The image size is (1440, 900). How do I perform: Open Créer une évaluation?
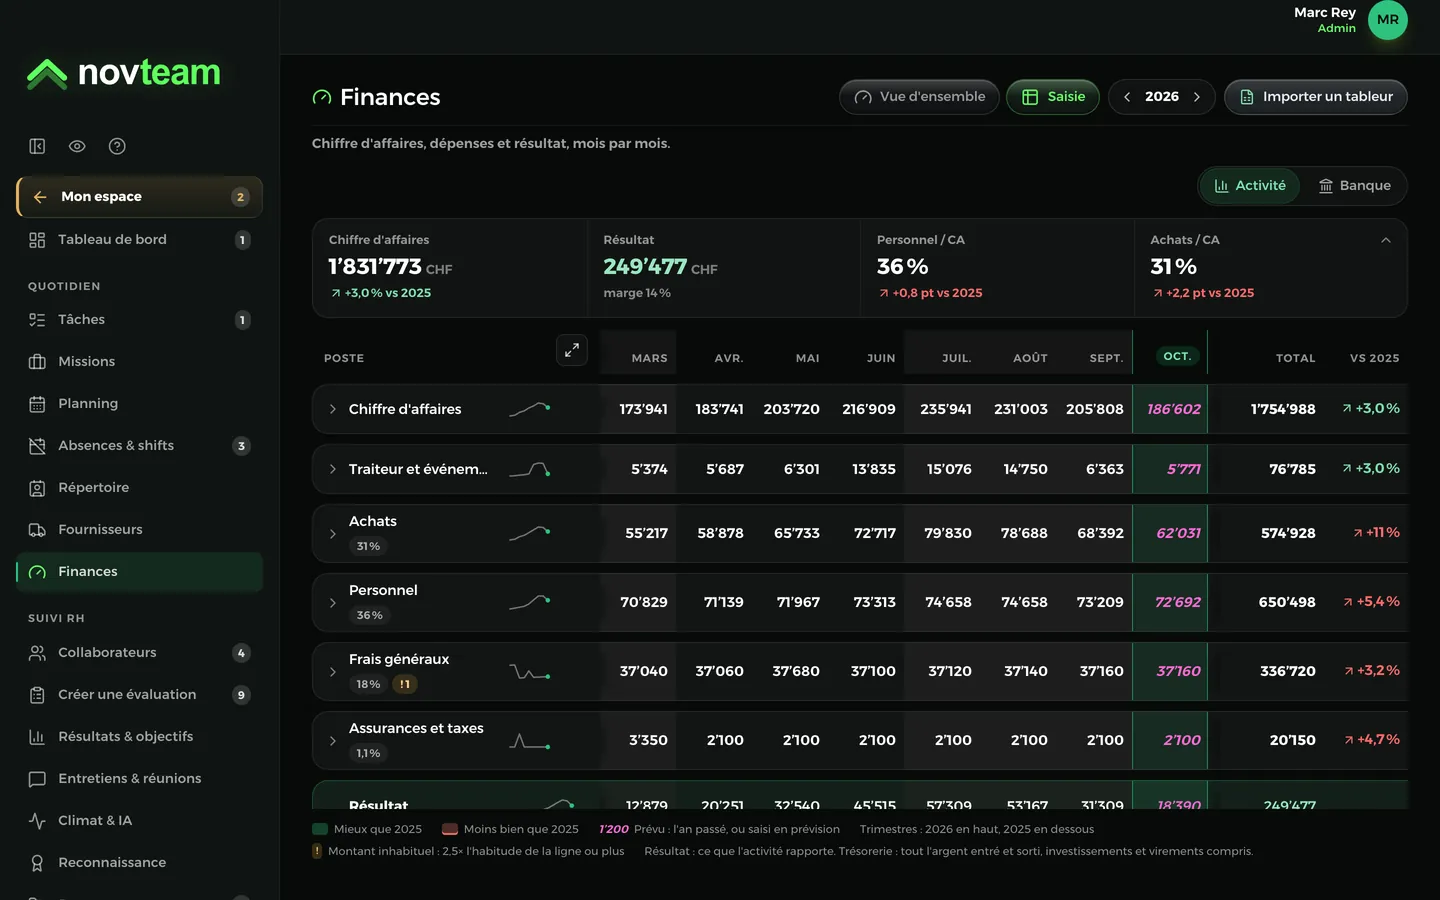[x=139, y=695]
